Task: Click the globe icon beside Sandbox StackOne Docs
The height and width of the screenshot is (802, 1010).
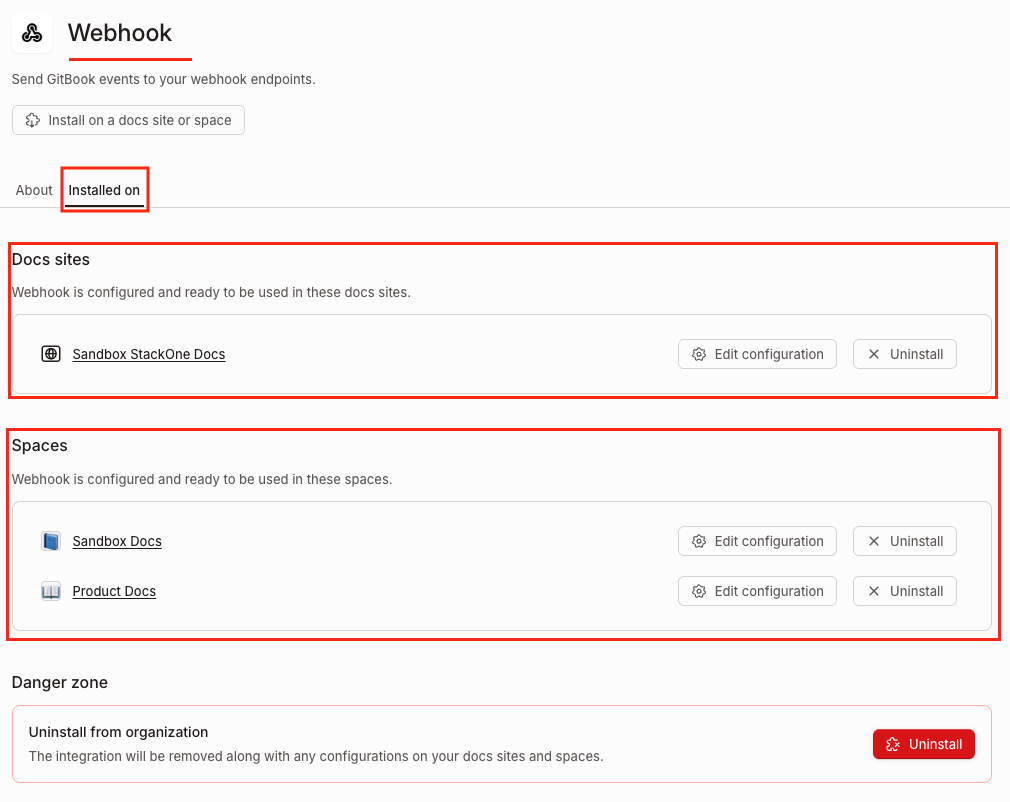Action: (51, 354)
